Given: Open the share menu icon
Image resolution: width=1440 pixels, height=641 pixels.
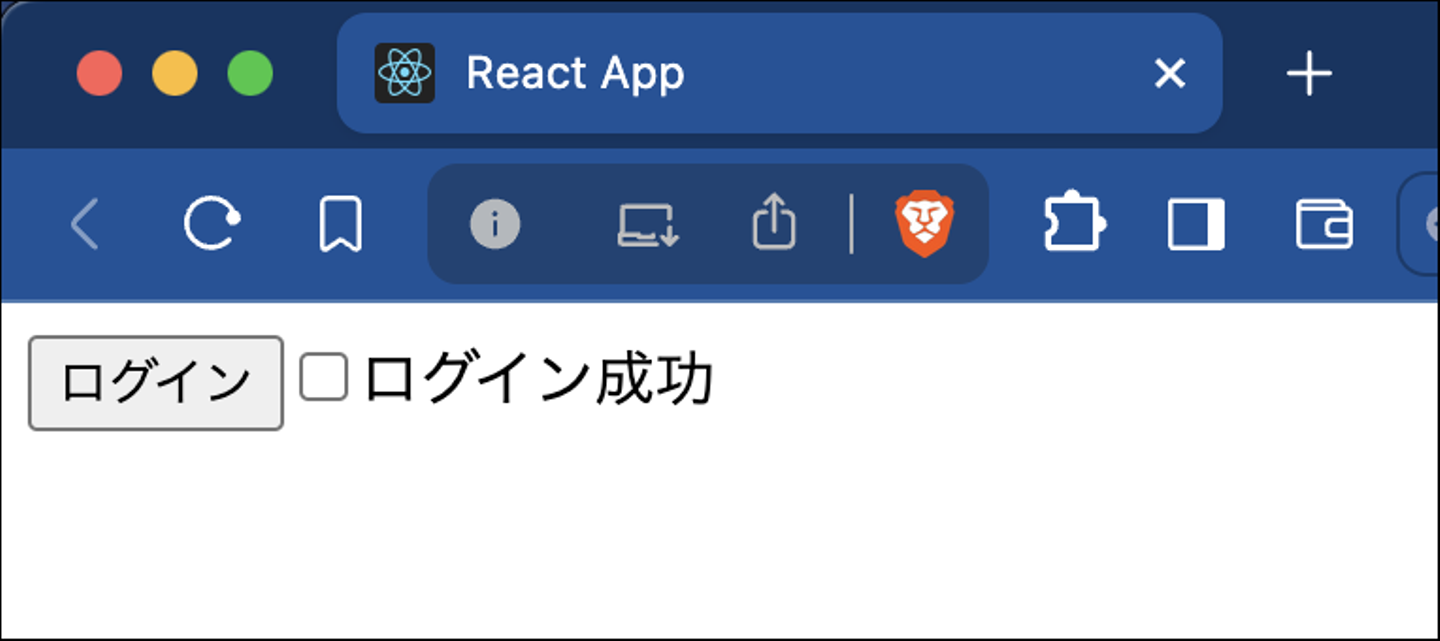Looking at the screenshot, I should point(774,222).
